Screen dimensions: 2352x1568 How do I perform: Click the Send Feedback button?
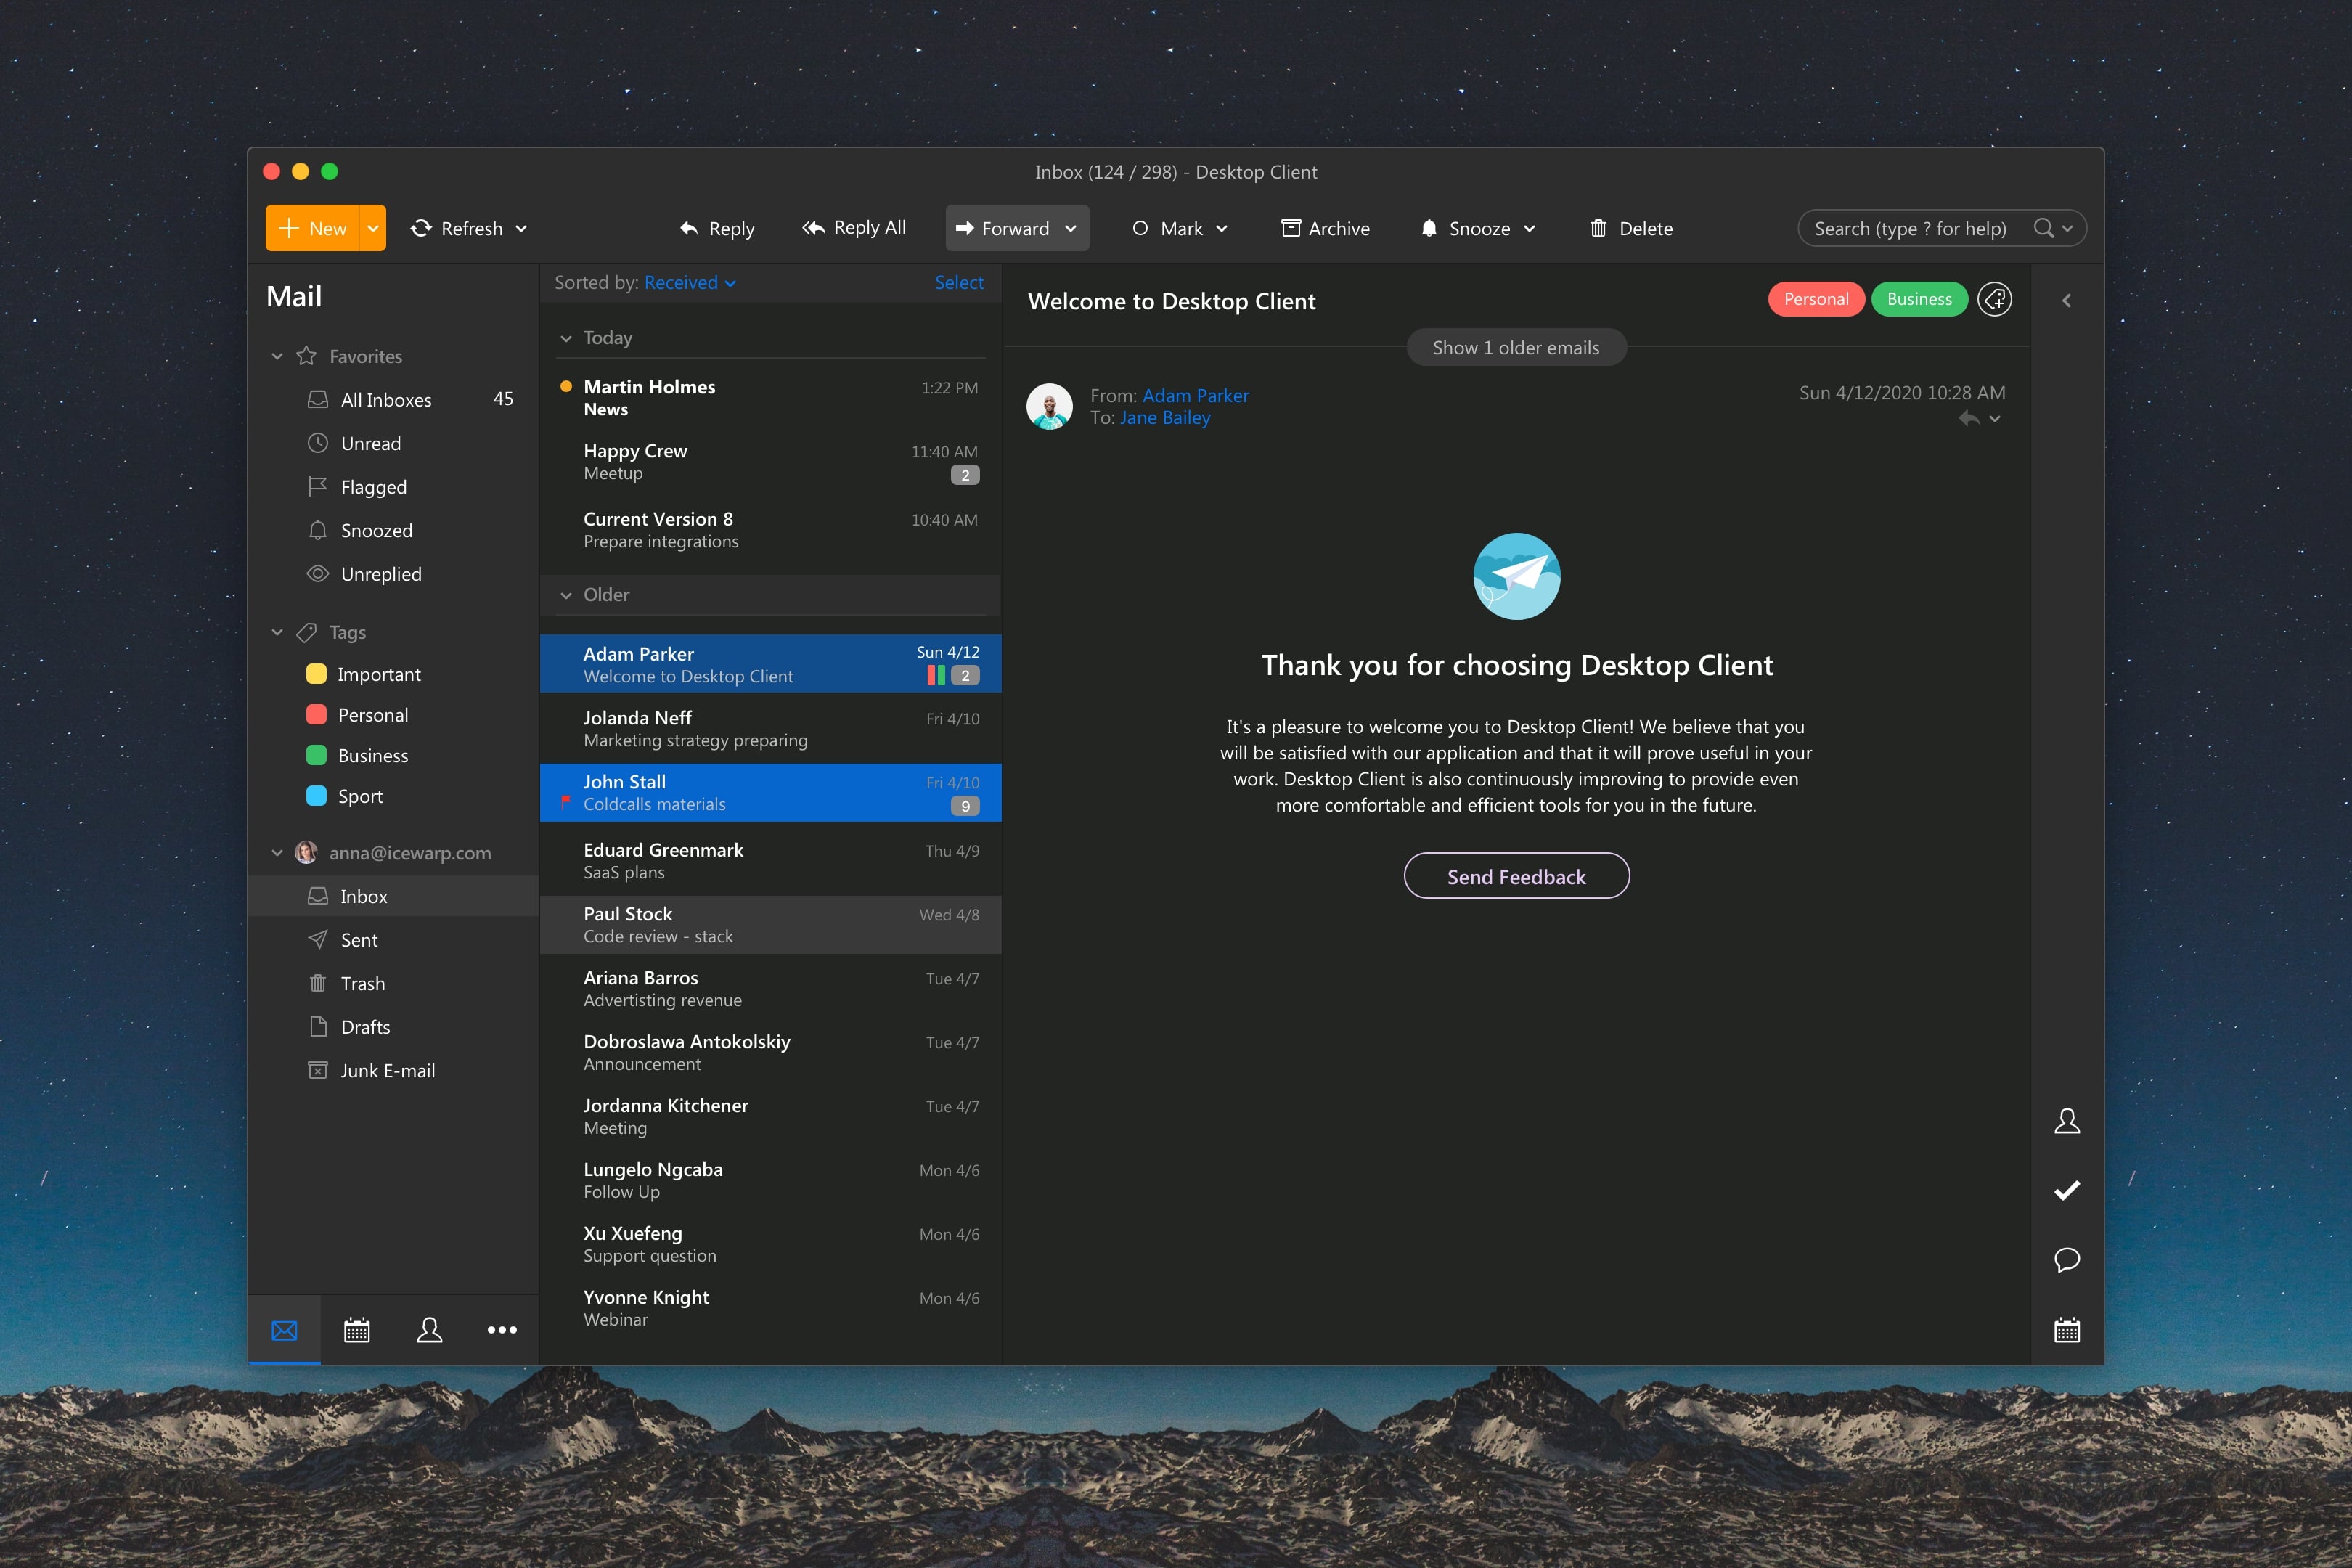[1516, 876]
